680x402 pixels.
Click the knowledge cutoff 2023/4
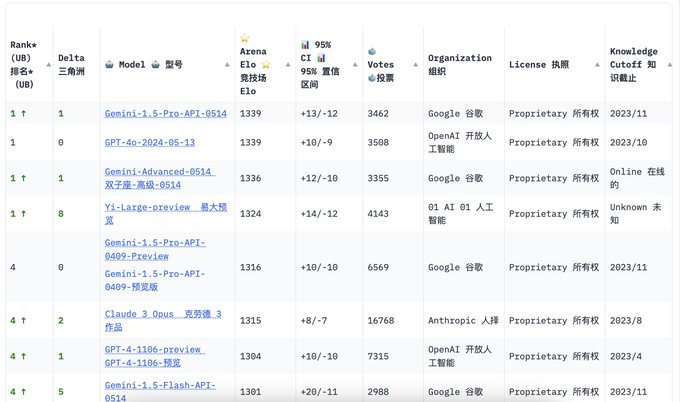(x=626, y=356)
